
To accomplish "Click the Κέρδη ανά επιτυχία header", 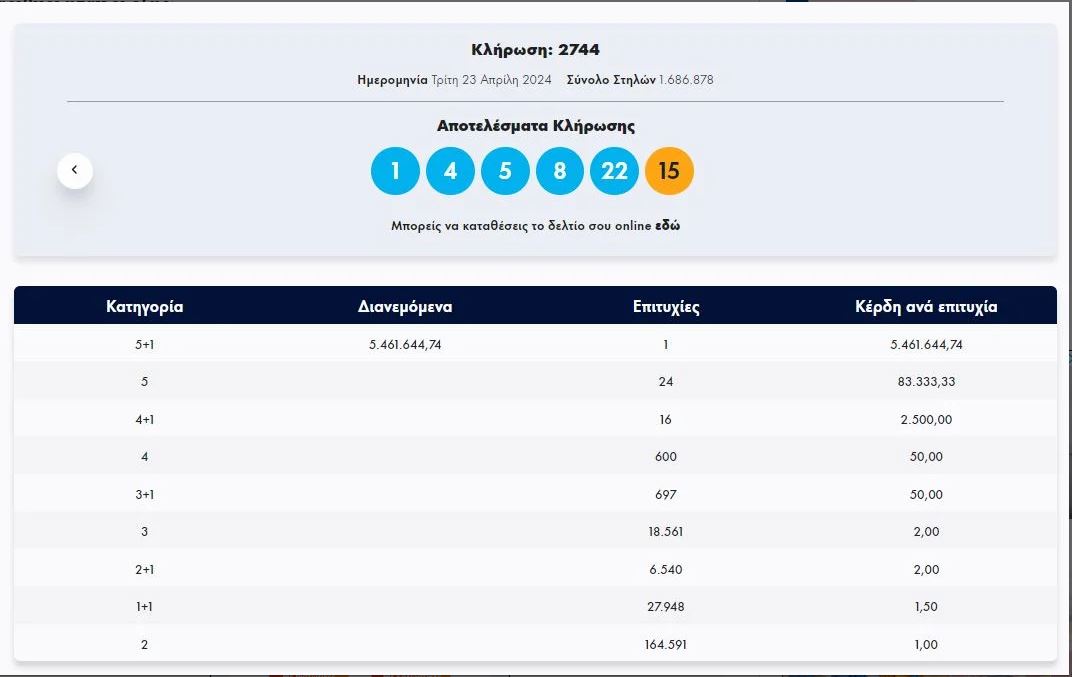I will pyautogui.click(x=926, y=307).
